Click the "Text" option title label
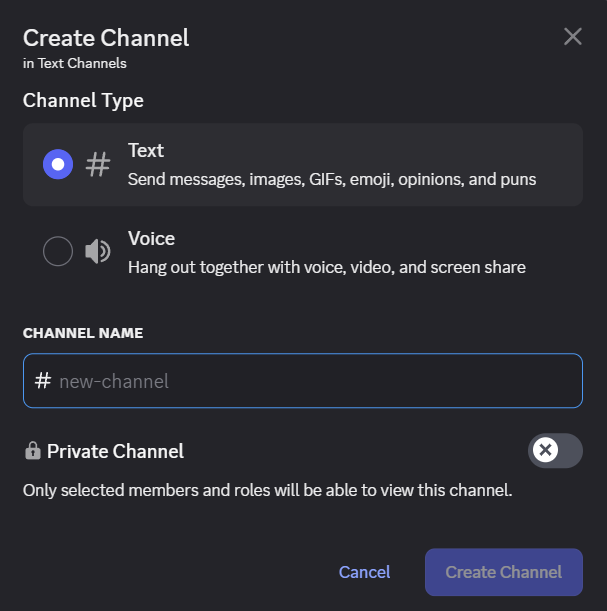The width and height of the screenshot is (607, 611). coord(146,151)
